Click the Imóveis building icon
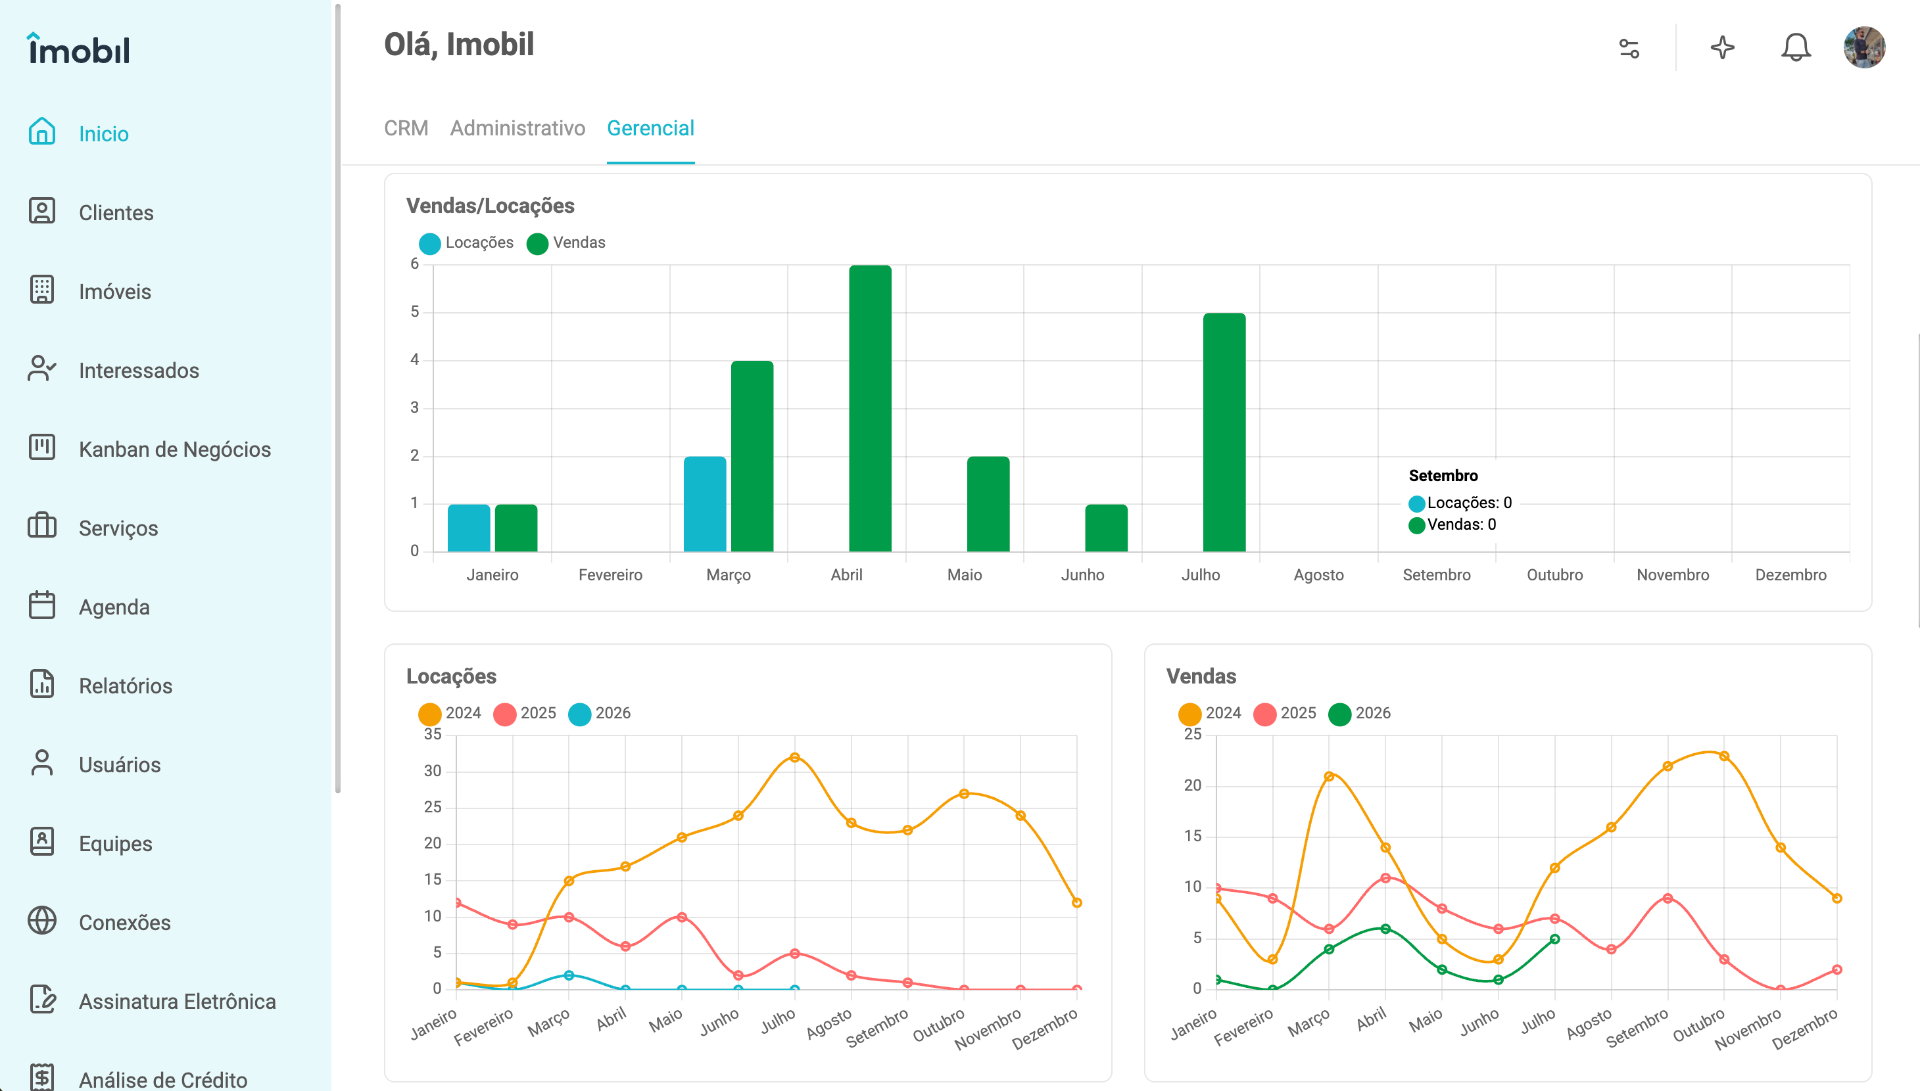Image resolution: width=1920 pixels, height=1091 pixels. 42,290
